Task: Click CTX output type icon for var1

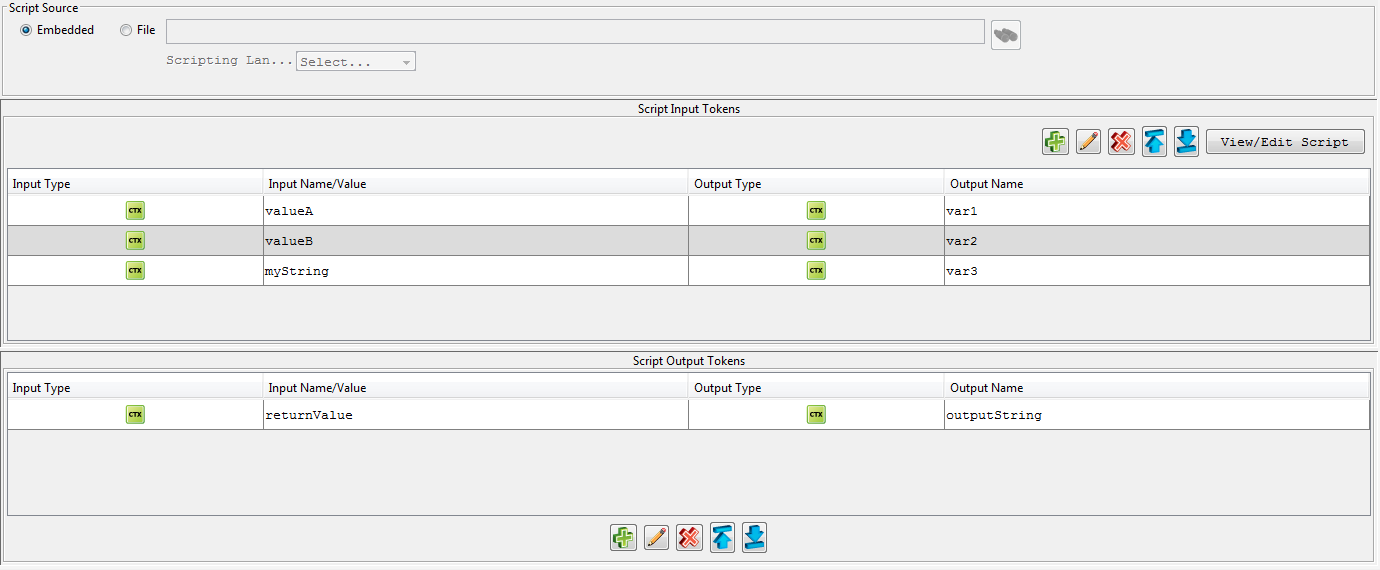Action: click(816, 211)
